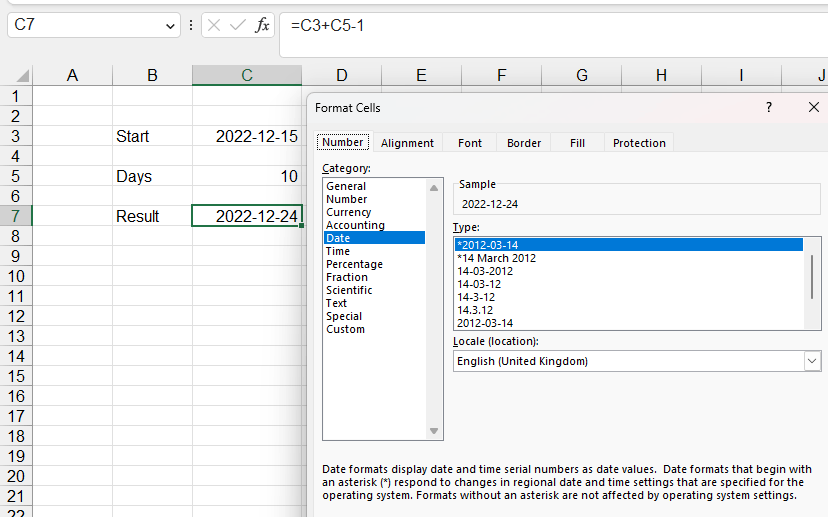Click the Select All corner triangle
828x517 pixels.
22,76
